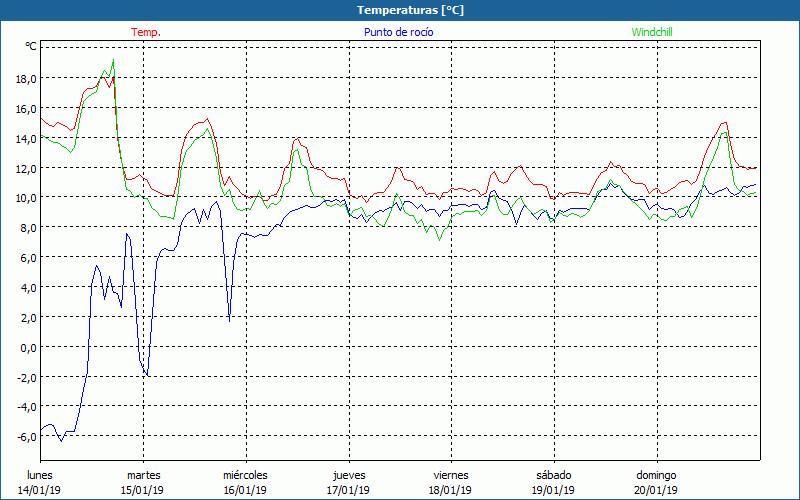The image size is (800, 500).
Task: Click the red temperature peak on domingo near 15°C
Action: 724,122
